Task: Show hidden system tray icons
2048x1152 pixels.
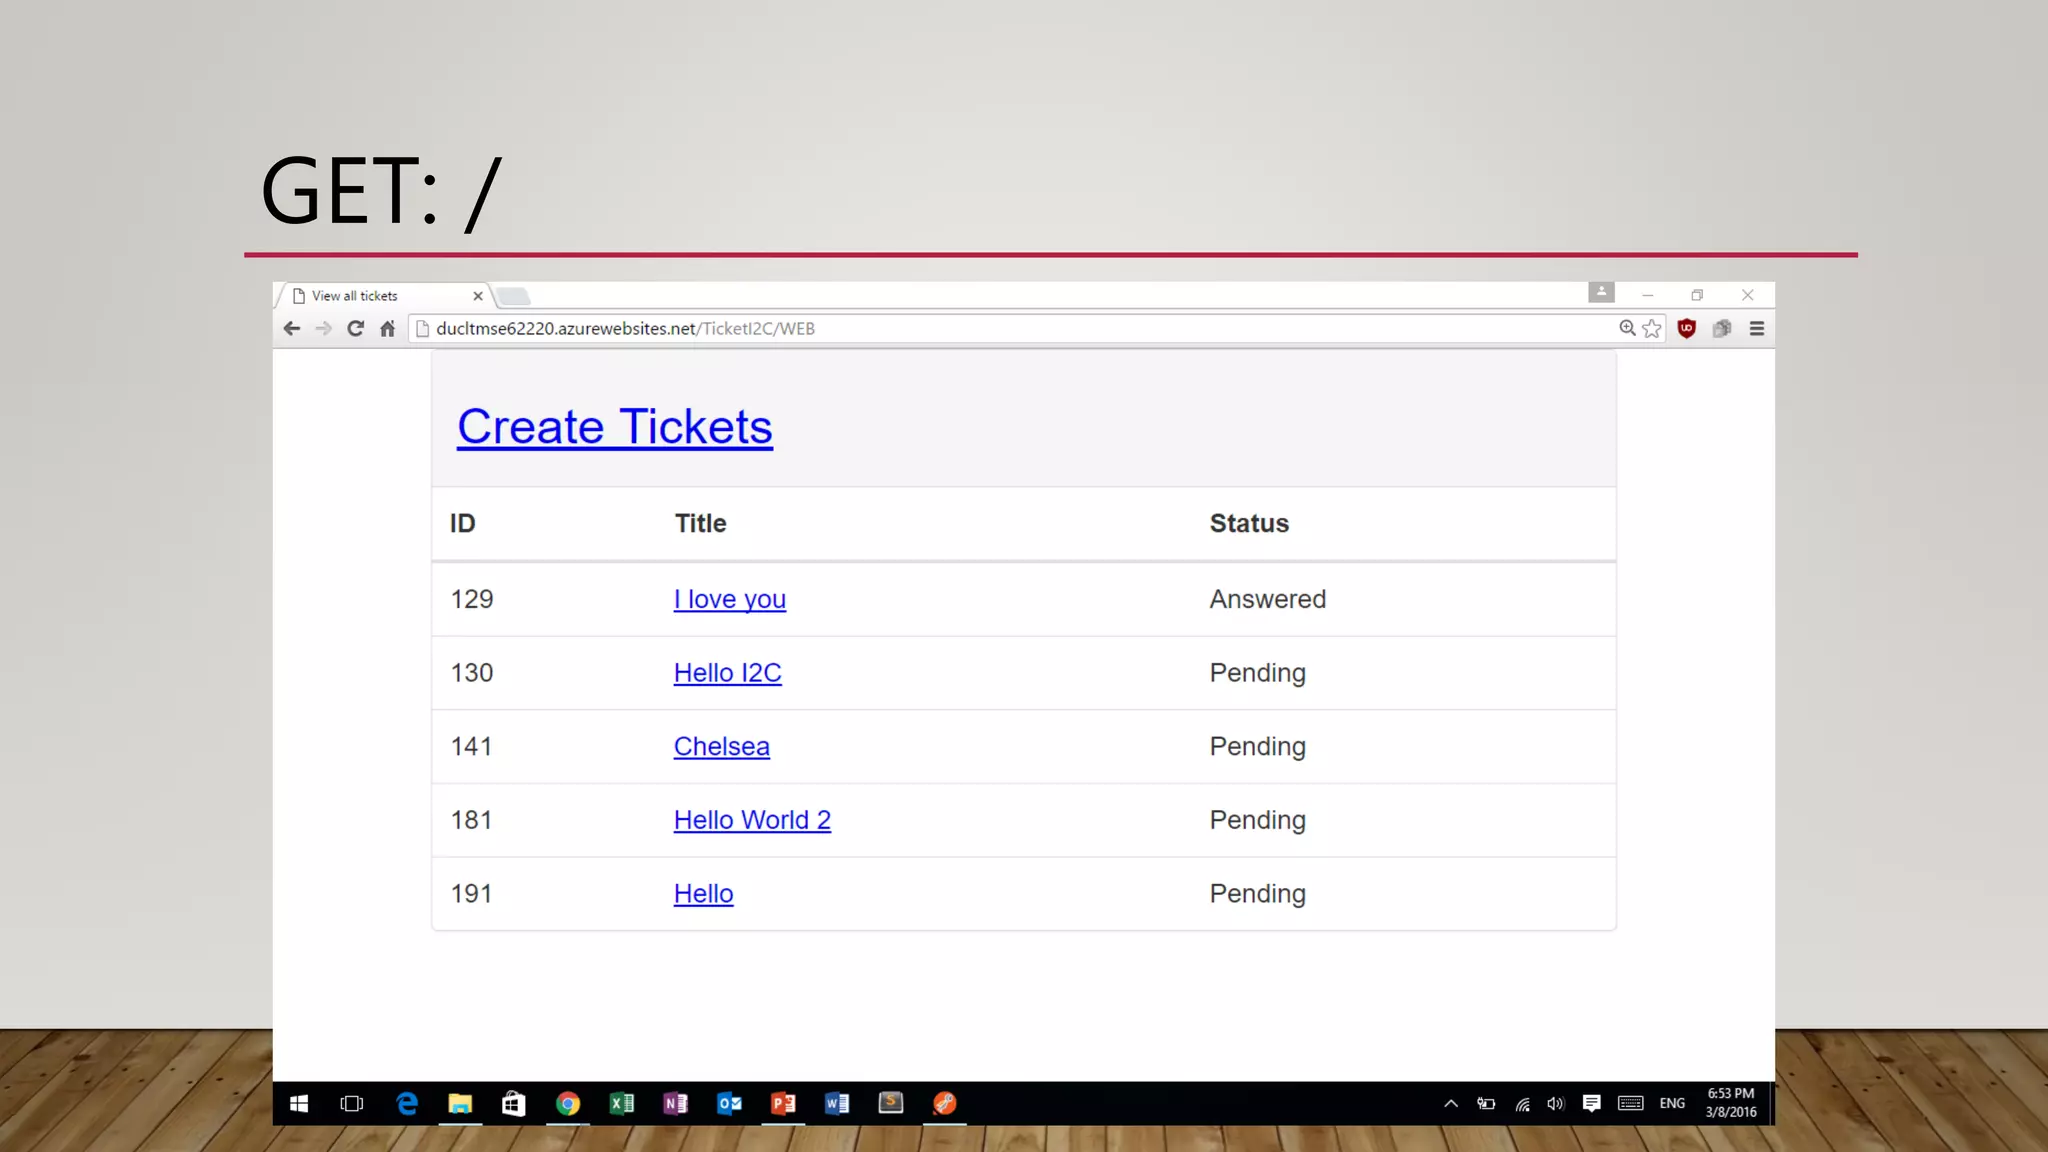Action: point(1451,1103)
